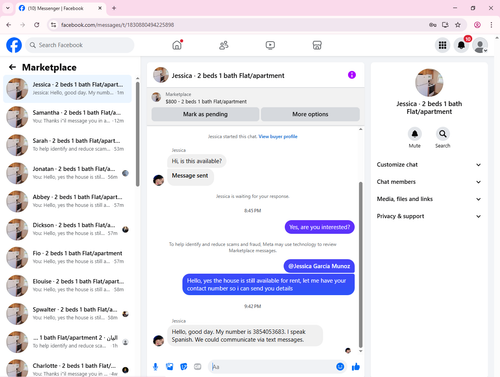
Task: Open the Chrome profile icon
Action: 477,25
